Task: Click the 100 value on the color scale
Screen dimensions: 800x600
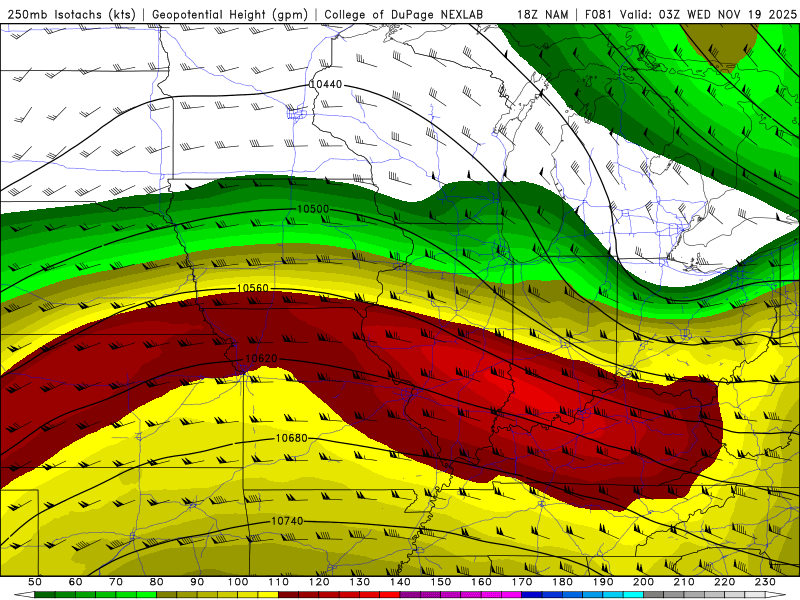Action: tap(238, 582)
